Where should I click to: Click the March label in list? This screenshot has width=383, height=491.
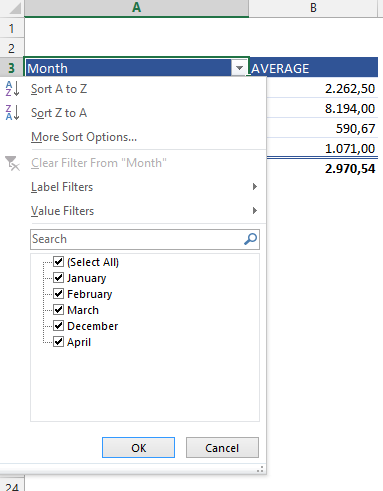tap(83, 310)
